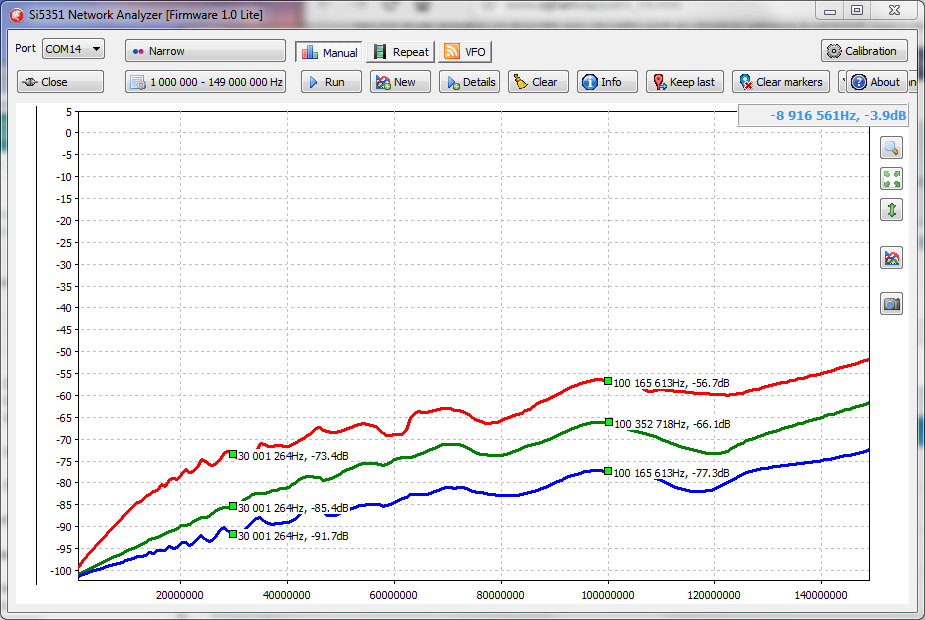Close the port connection with the Close button
The width and height of the screenshot is (925, 620).
pos(60,82)
